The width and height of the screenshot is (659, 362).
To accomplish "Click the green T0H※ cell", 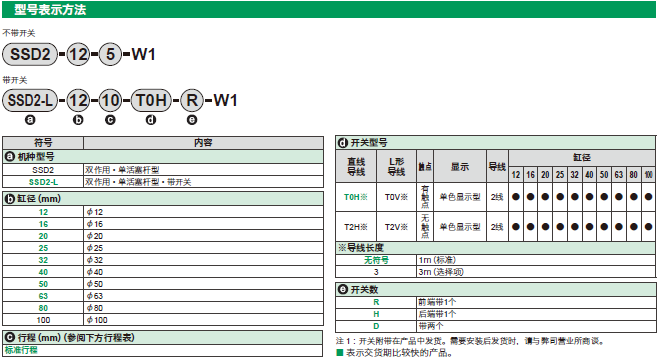I will point(356,197).
